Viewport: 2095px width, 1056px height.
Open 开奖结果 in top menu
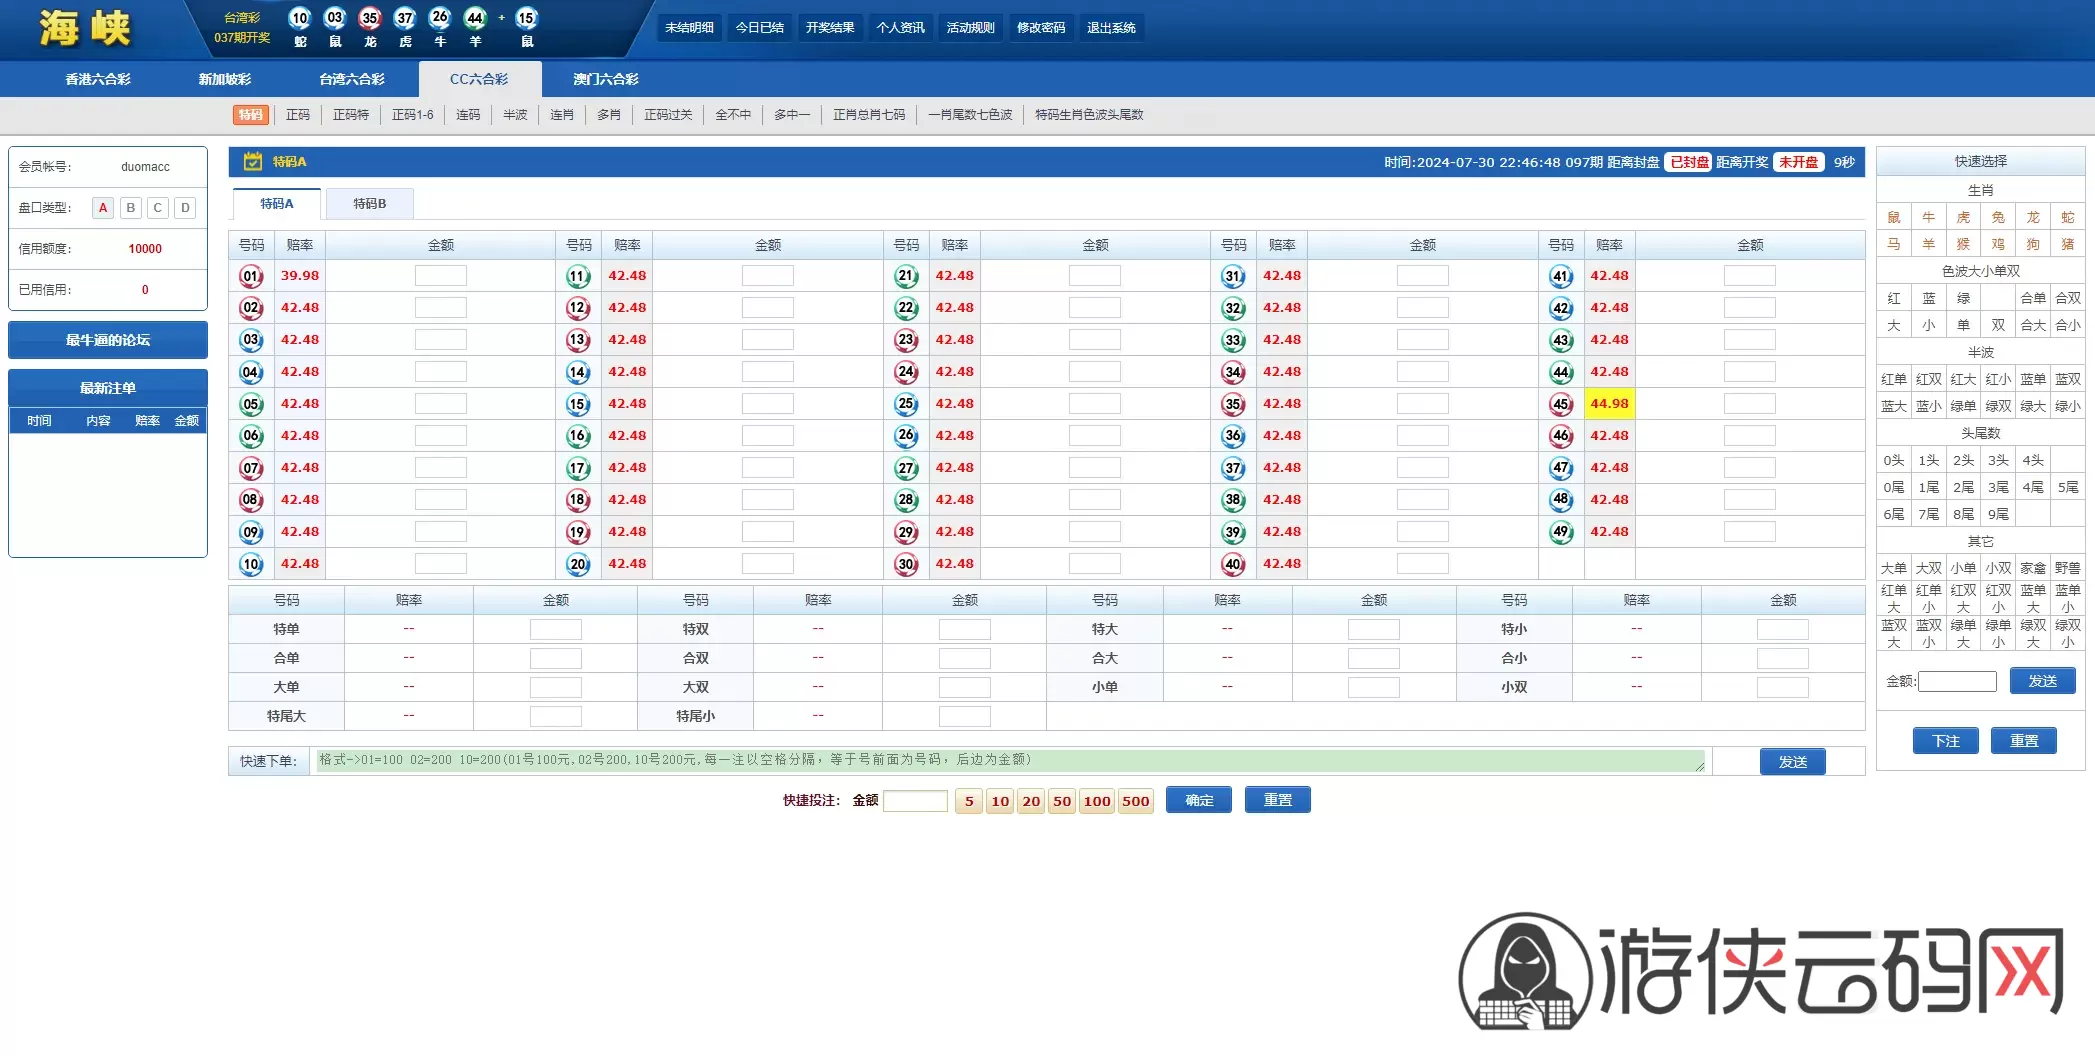pos(830,28)
